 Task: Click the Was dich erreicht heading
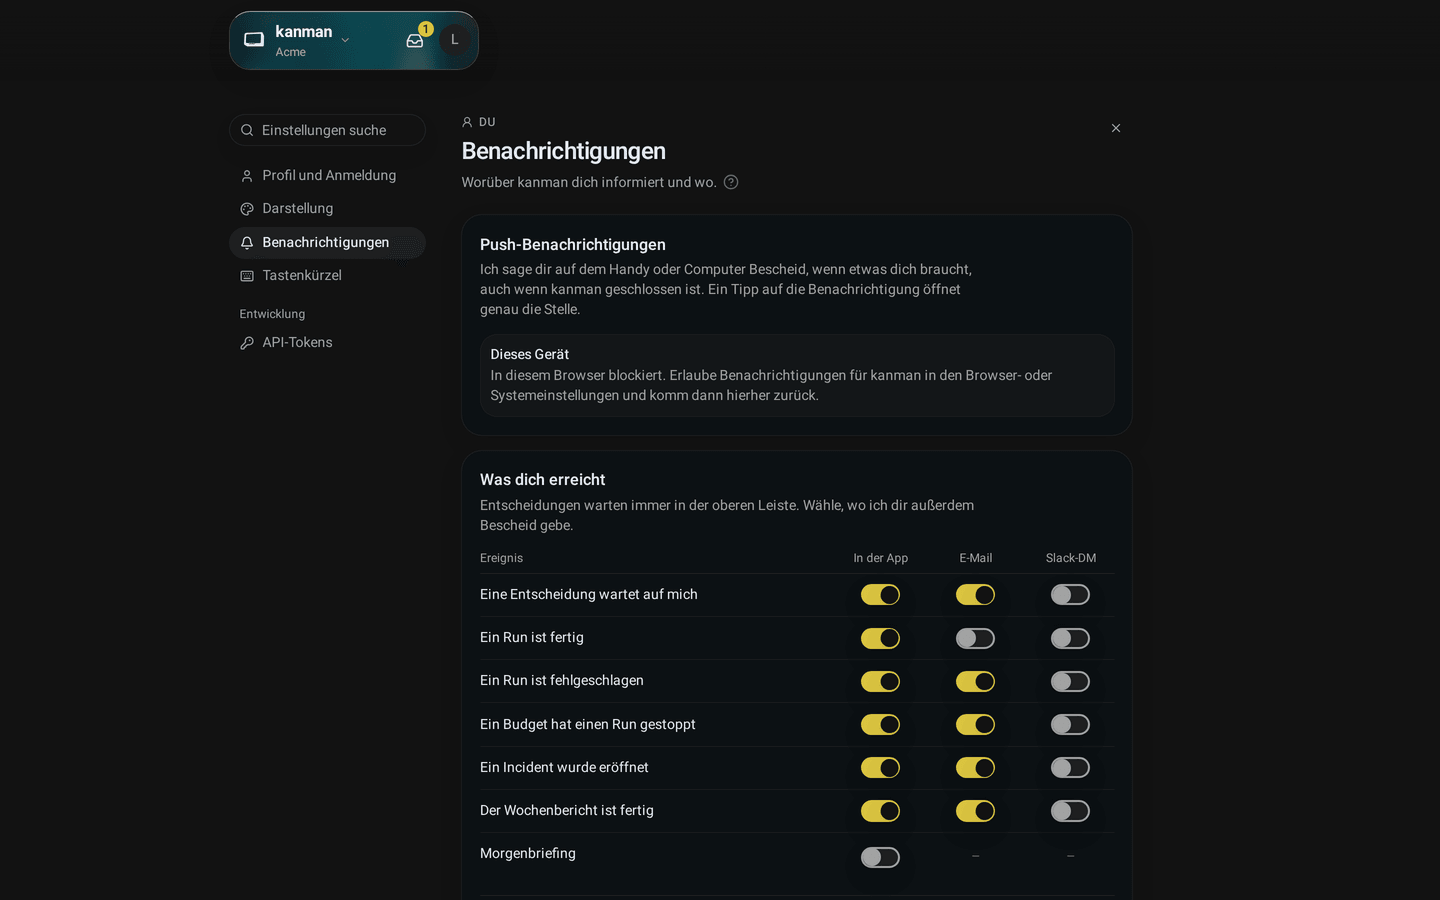click(x=543, y=480)
